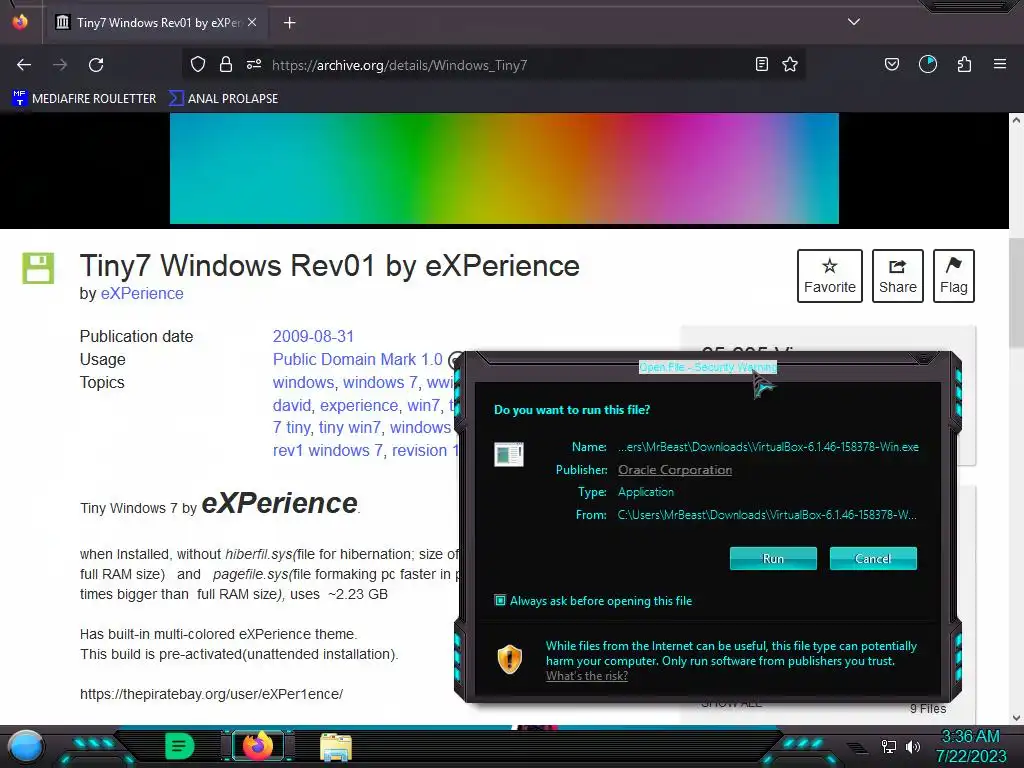Click the page scrollbar up arrow
Image resolution: width=1024 pixels, height=768 pixels.
(1016, 120)
